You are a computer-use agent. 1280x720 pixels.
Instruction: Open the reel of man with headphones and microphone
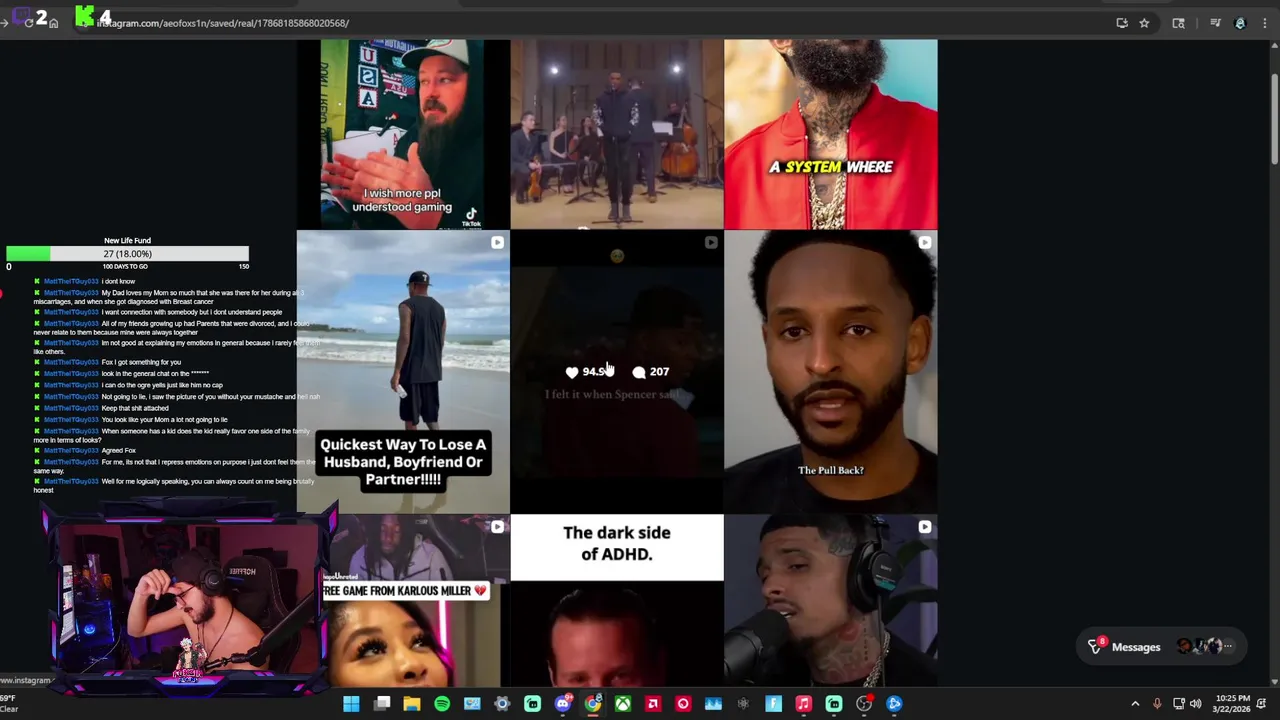(831, 601)
